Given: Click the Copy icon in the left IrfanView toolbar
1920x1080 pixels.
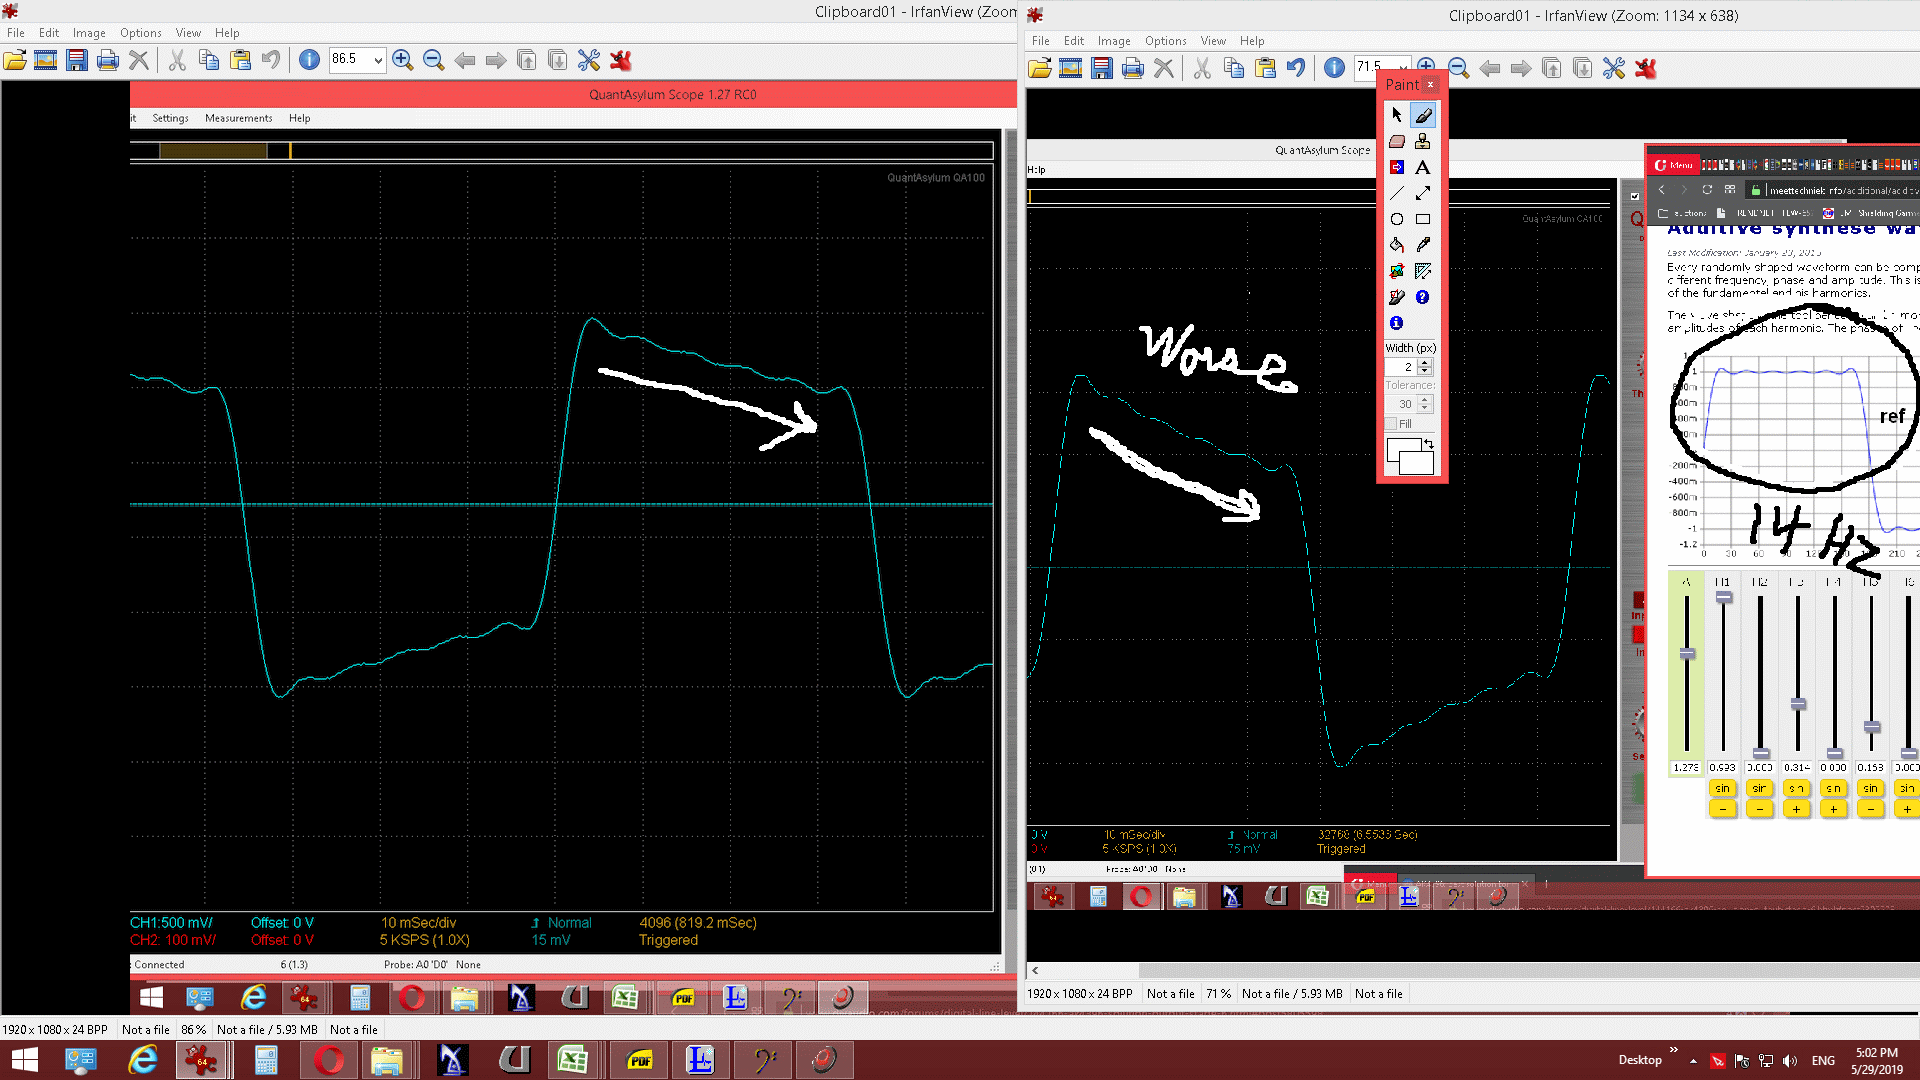Looking at the screenshot, I should click(209, 61).
